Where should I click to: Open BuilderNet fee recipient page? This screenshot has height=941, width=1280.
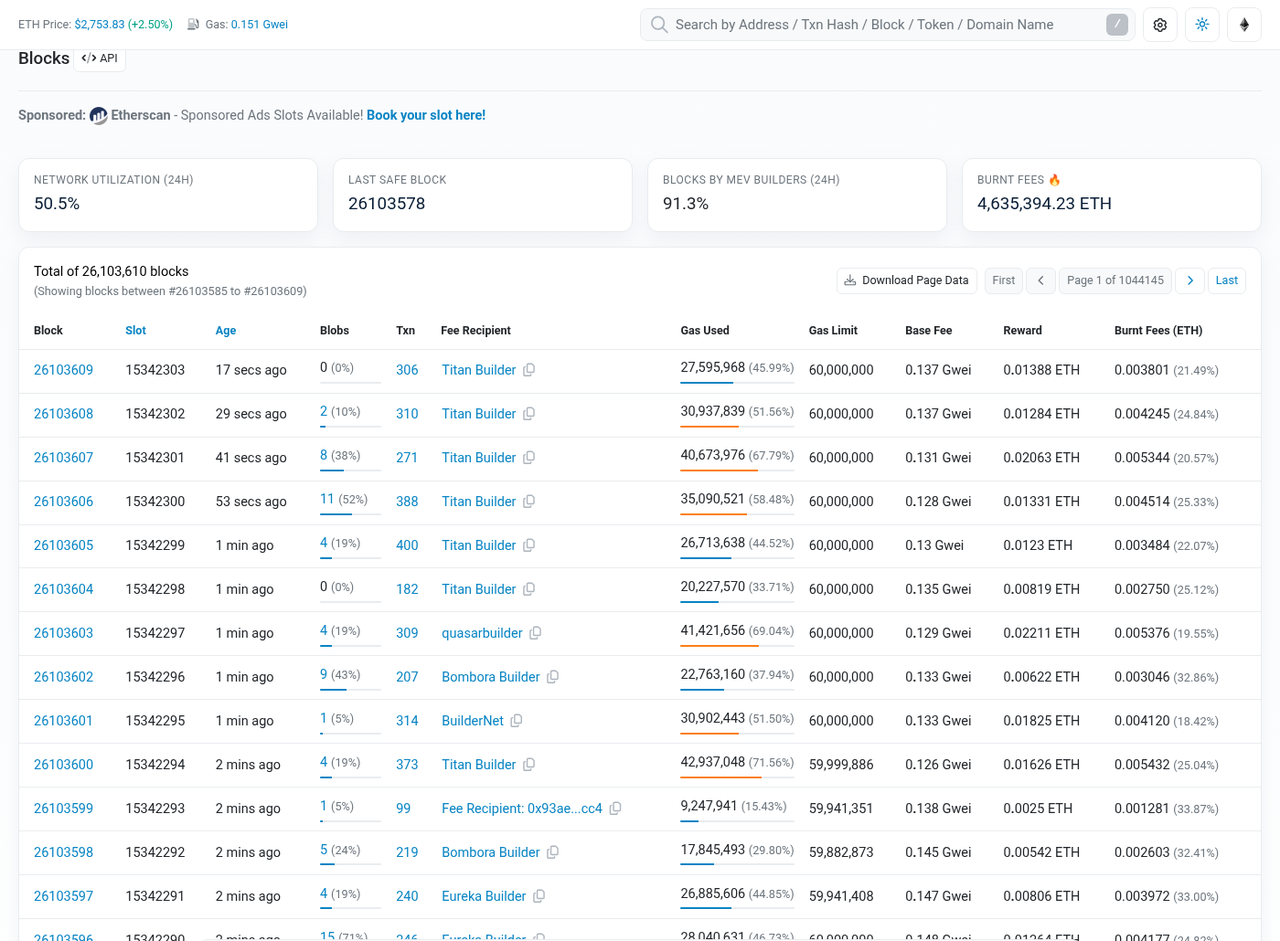coord(473,721)
